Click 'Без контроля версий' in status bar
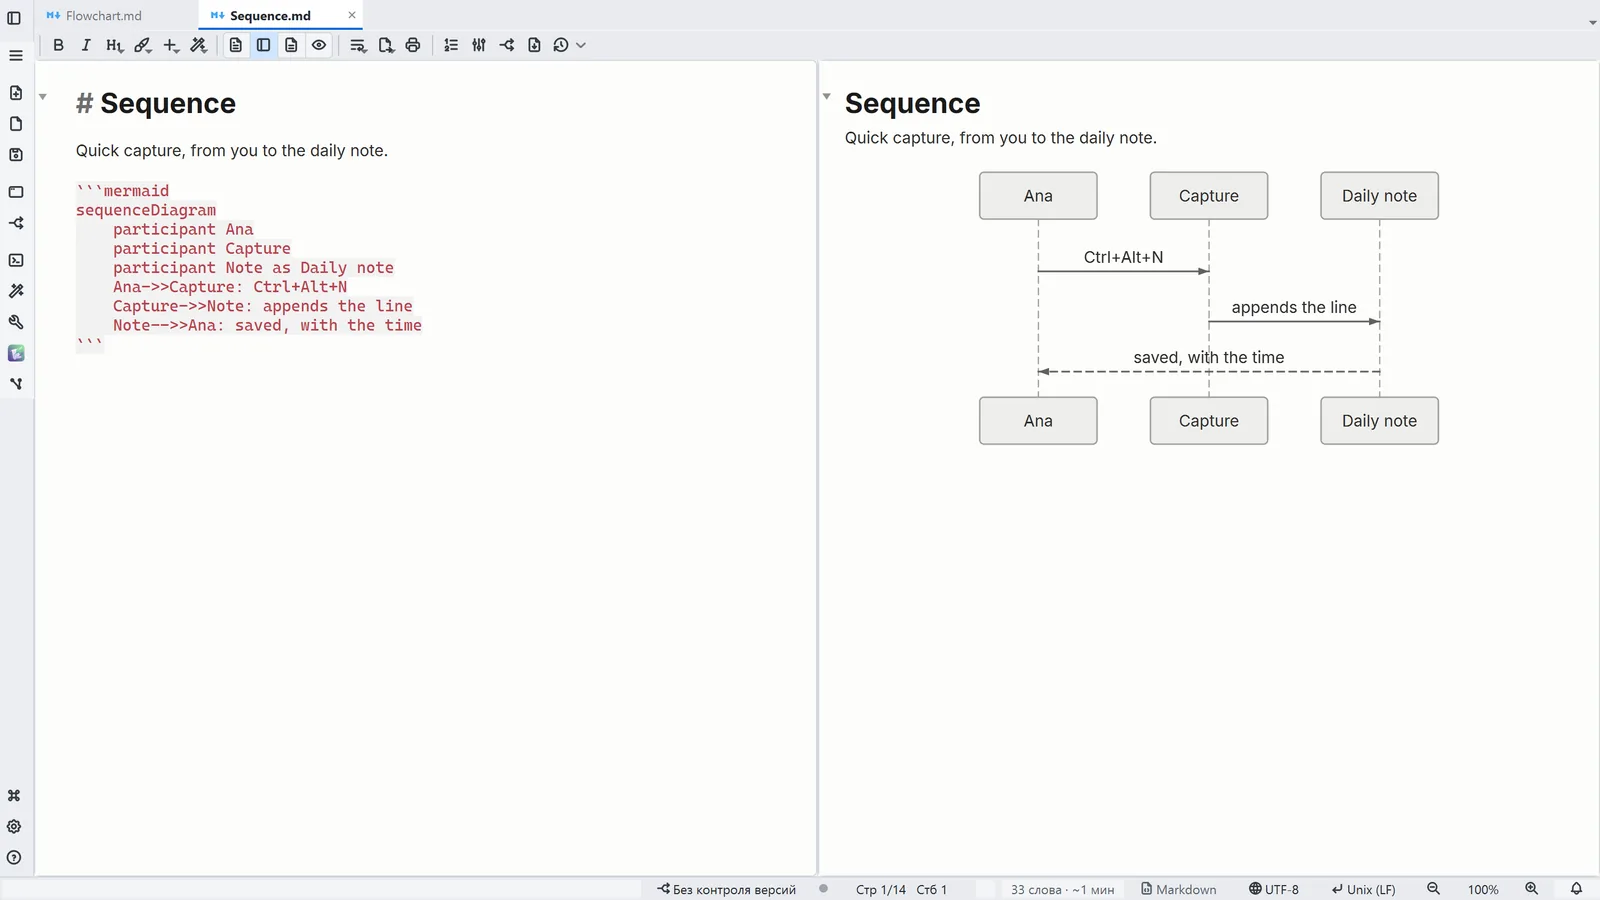This screenshot has width=1600, height=900. 727,889
